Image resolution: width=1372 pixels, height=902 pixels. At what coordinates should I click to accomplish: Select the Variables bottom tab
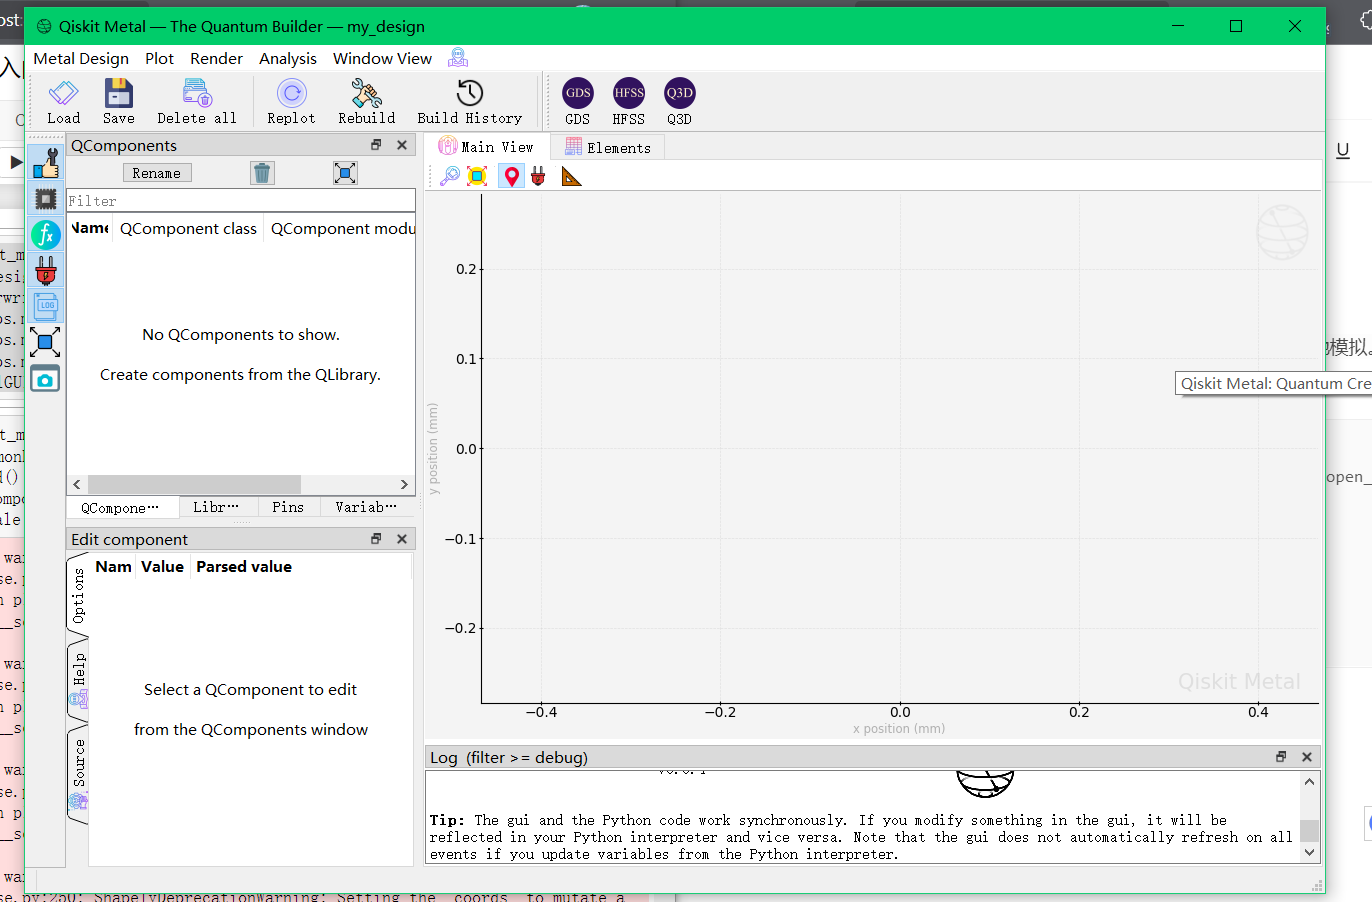point(366,507)
